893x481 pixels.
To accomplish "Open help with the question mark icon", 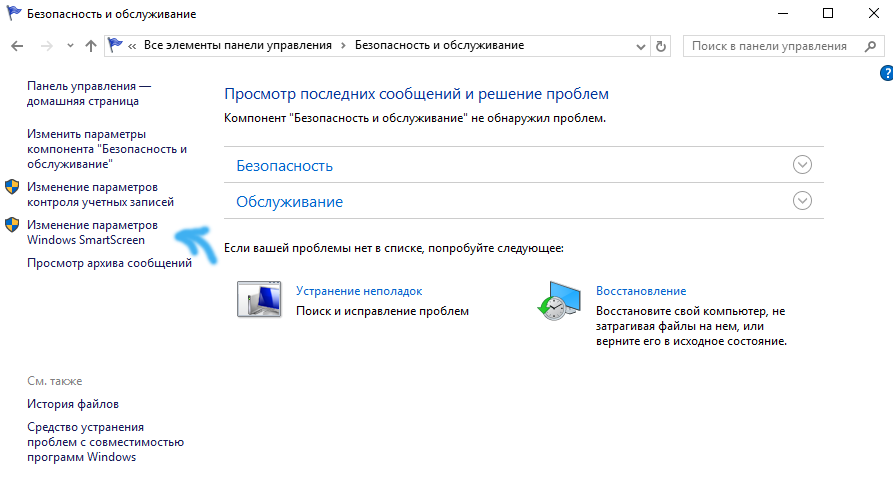I will coord(887,73).
